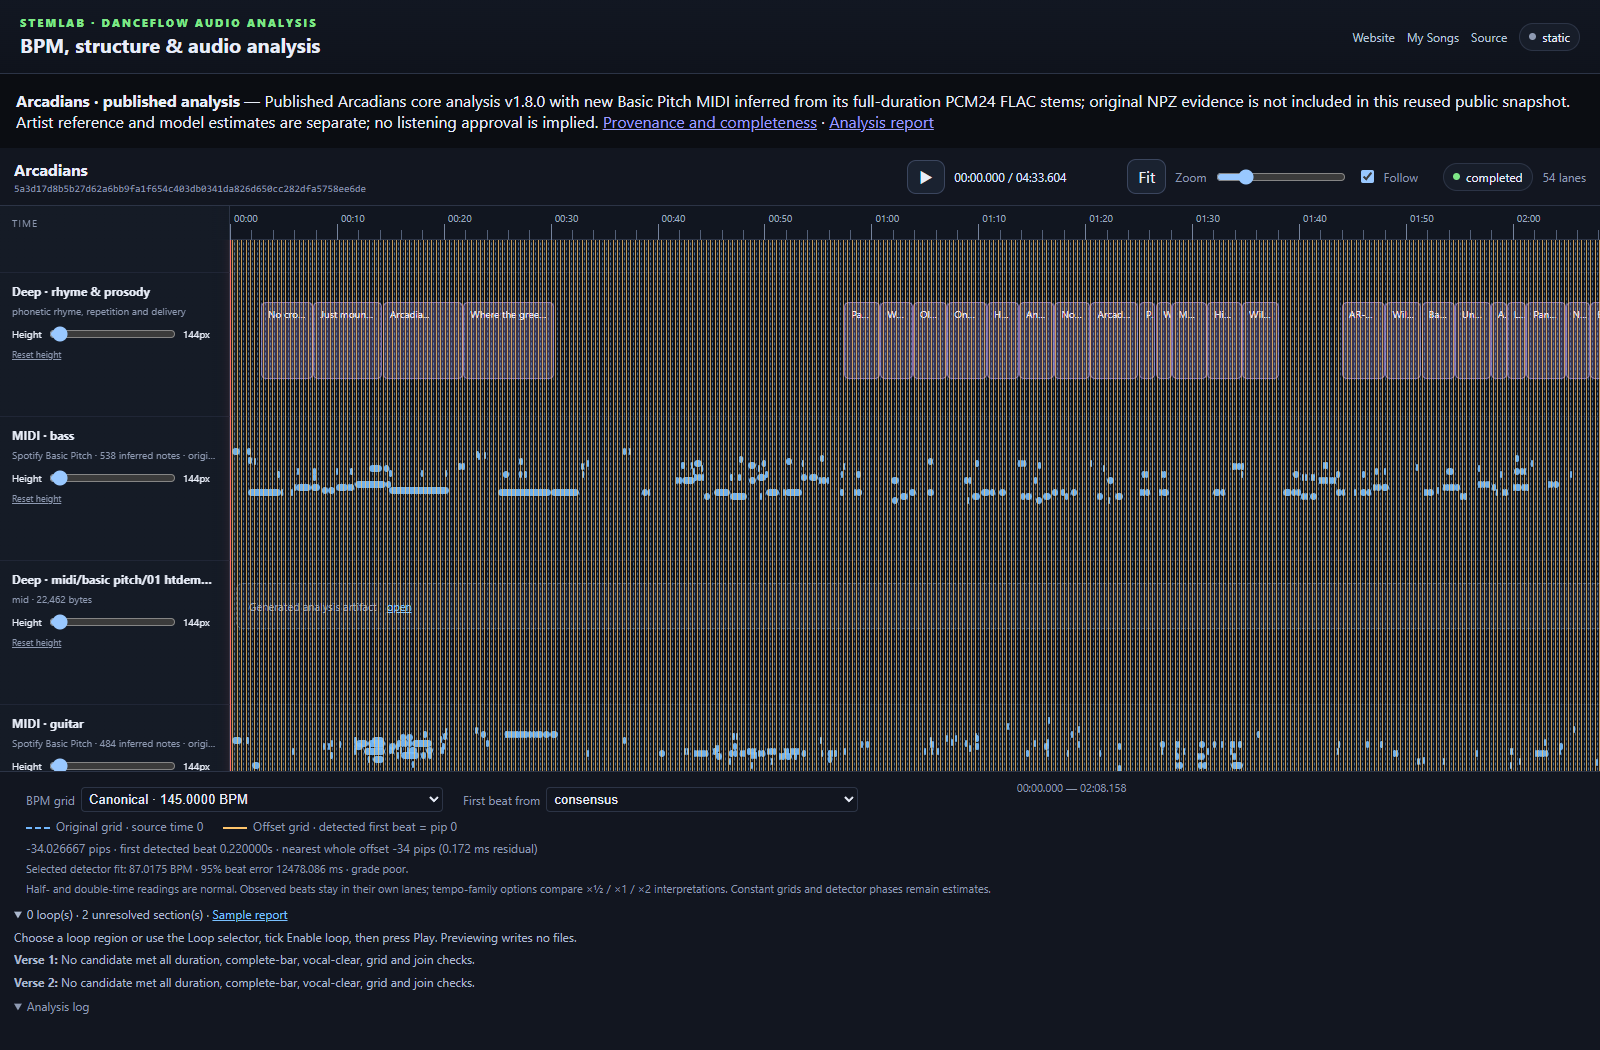Adjust the Zoom slider
Viewport: 1600px width, 1050px height.
tap(1281, 177)
